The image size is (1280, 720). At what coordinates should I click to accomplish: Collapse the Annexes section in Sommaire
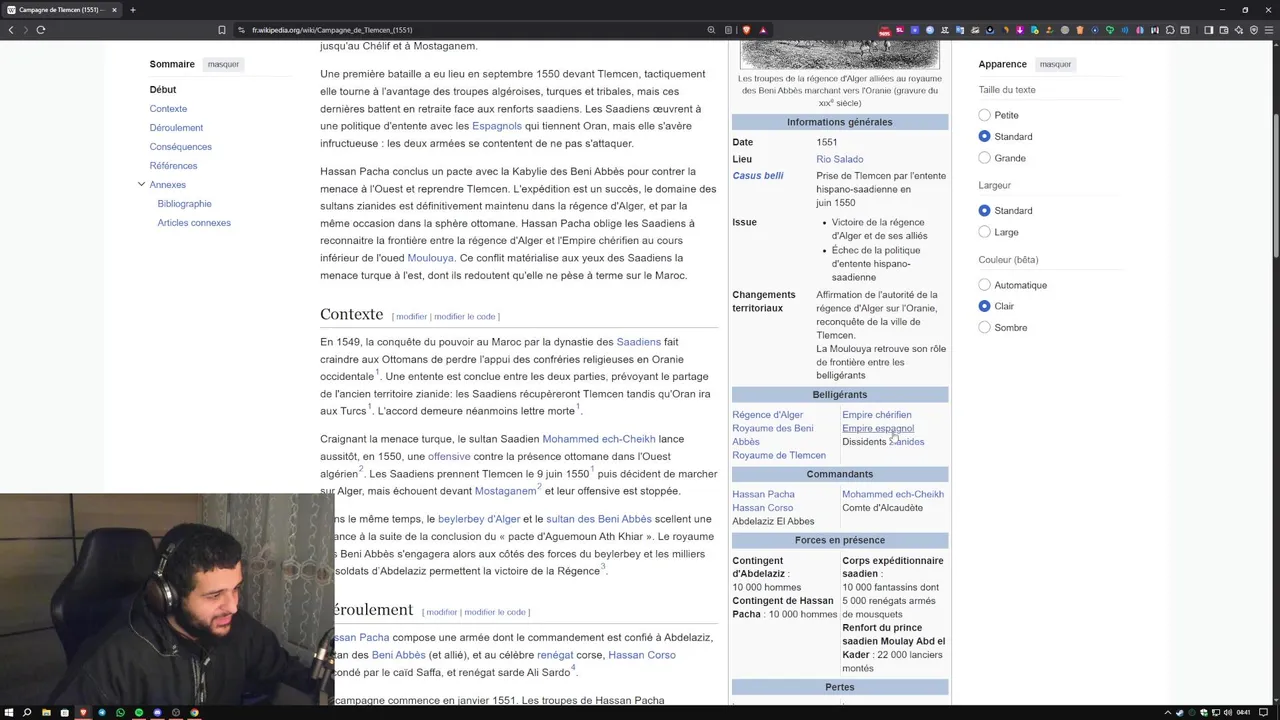click(141, 184)
